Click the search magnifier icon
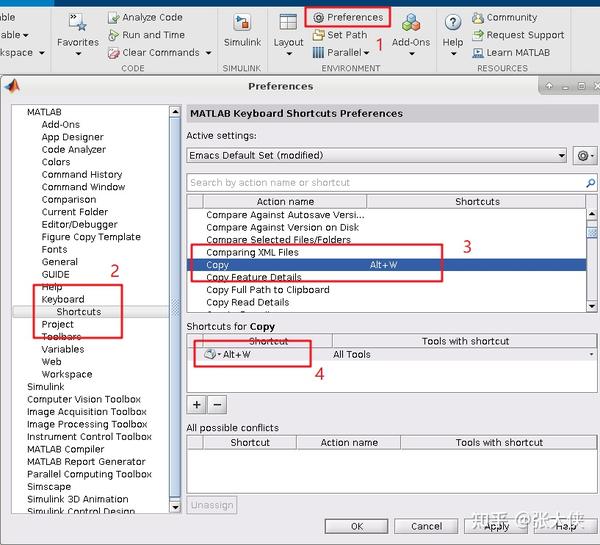The image size is (600, 545). click(590, 183)
